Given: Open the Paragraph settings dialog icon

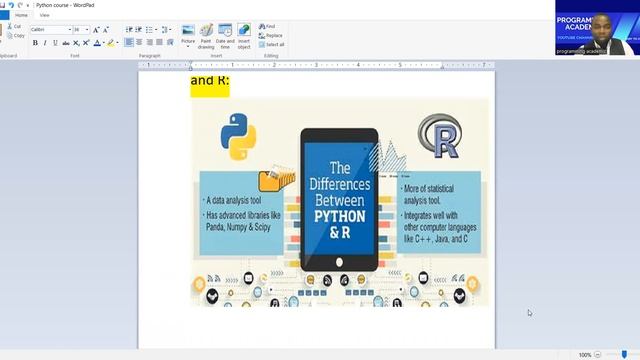Looking at the screenshot, I should click(170, 42).
